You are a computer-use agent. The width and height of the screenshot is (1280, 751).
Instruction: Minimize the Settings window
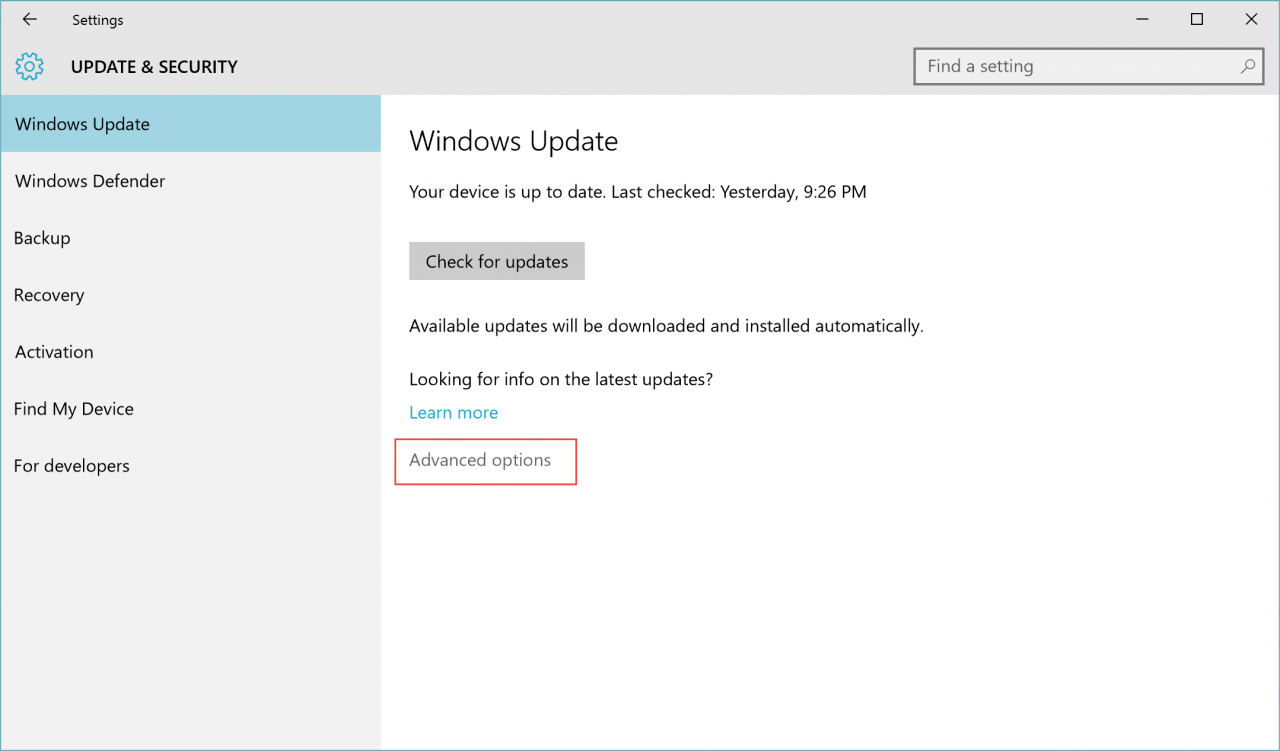[x=1143, y=19]
